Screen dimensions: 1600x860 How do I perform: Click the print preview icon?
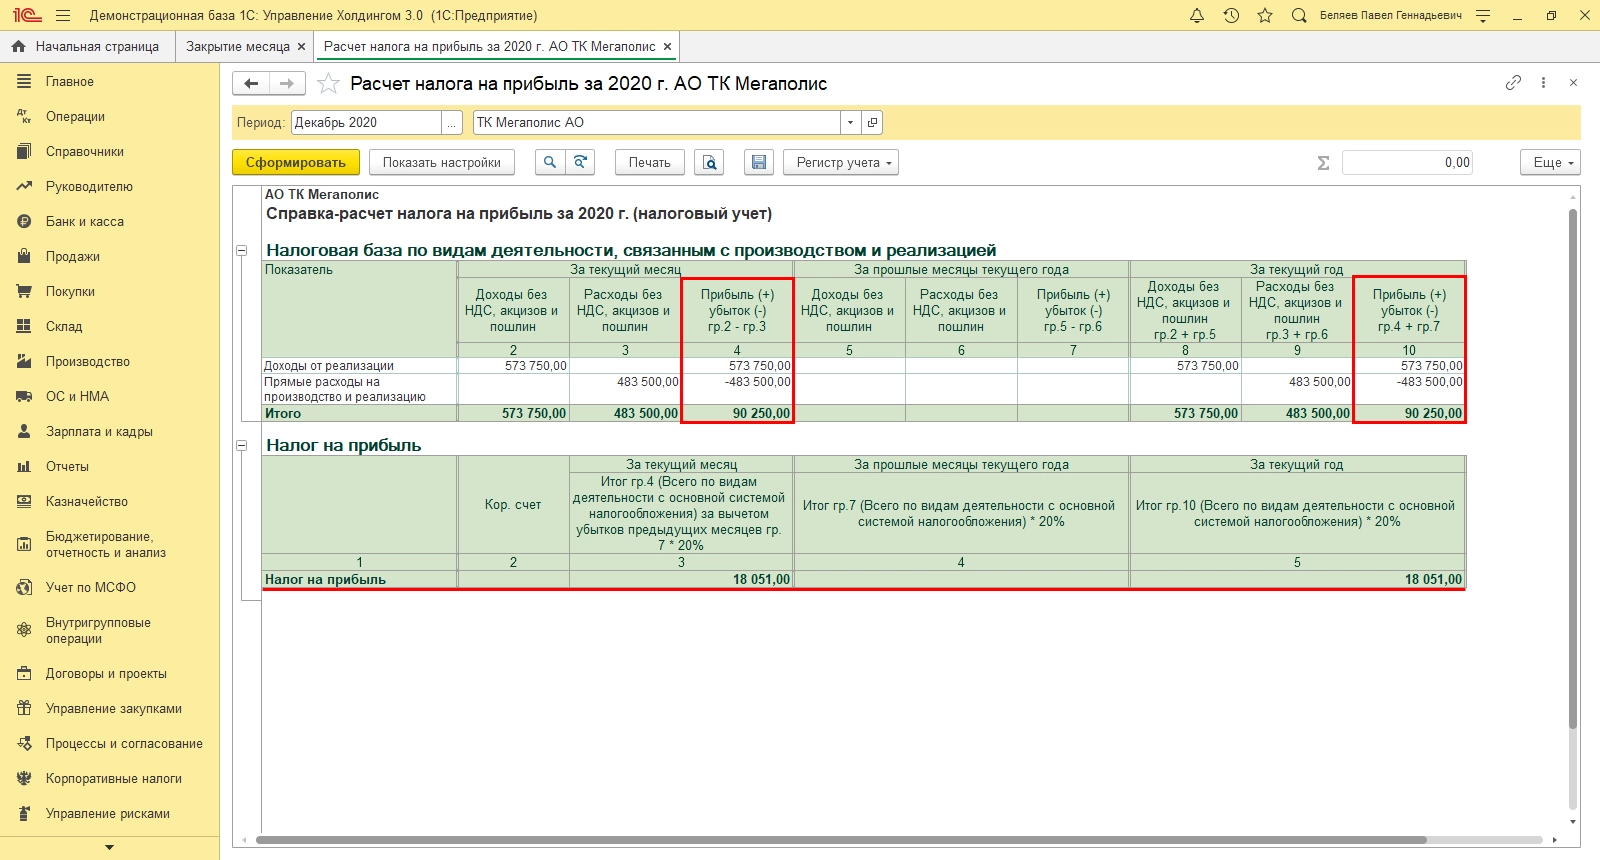[x=710, y=162]
